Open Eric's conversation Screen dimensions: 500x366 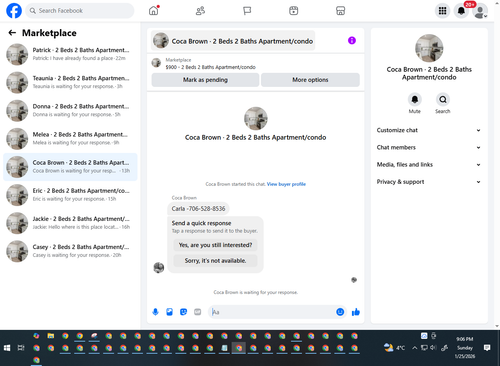click(70, 195)
